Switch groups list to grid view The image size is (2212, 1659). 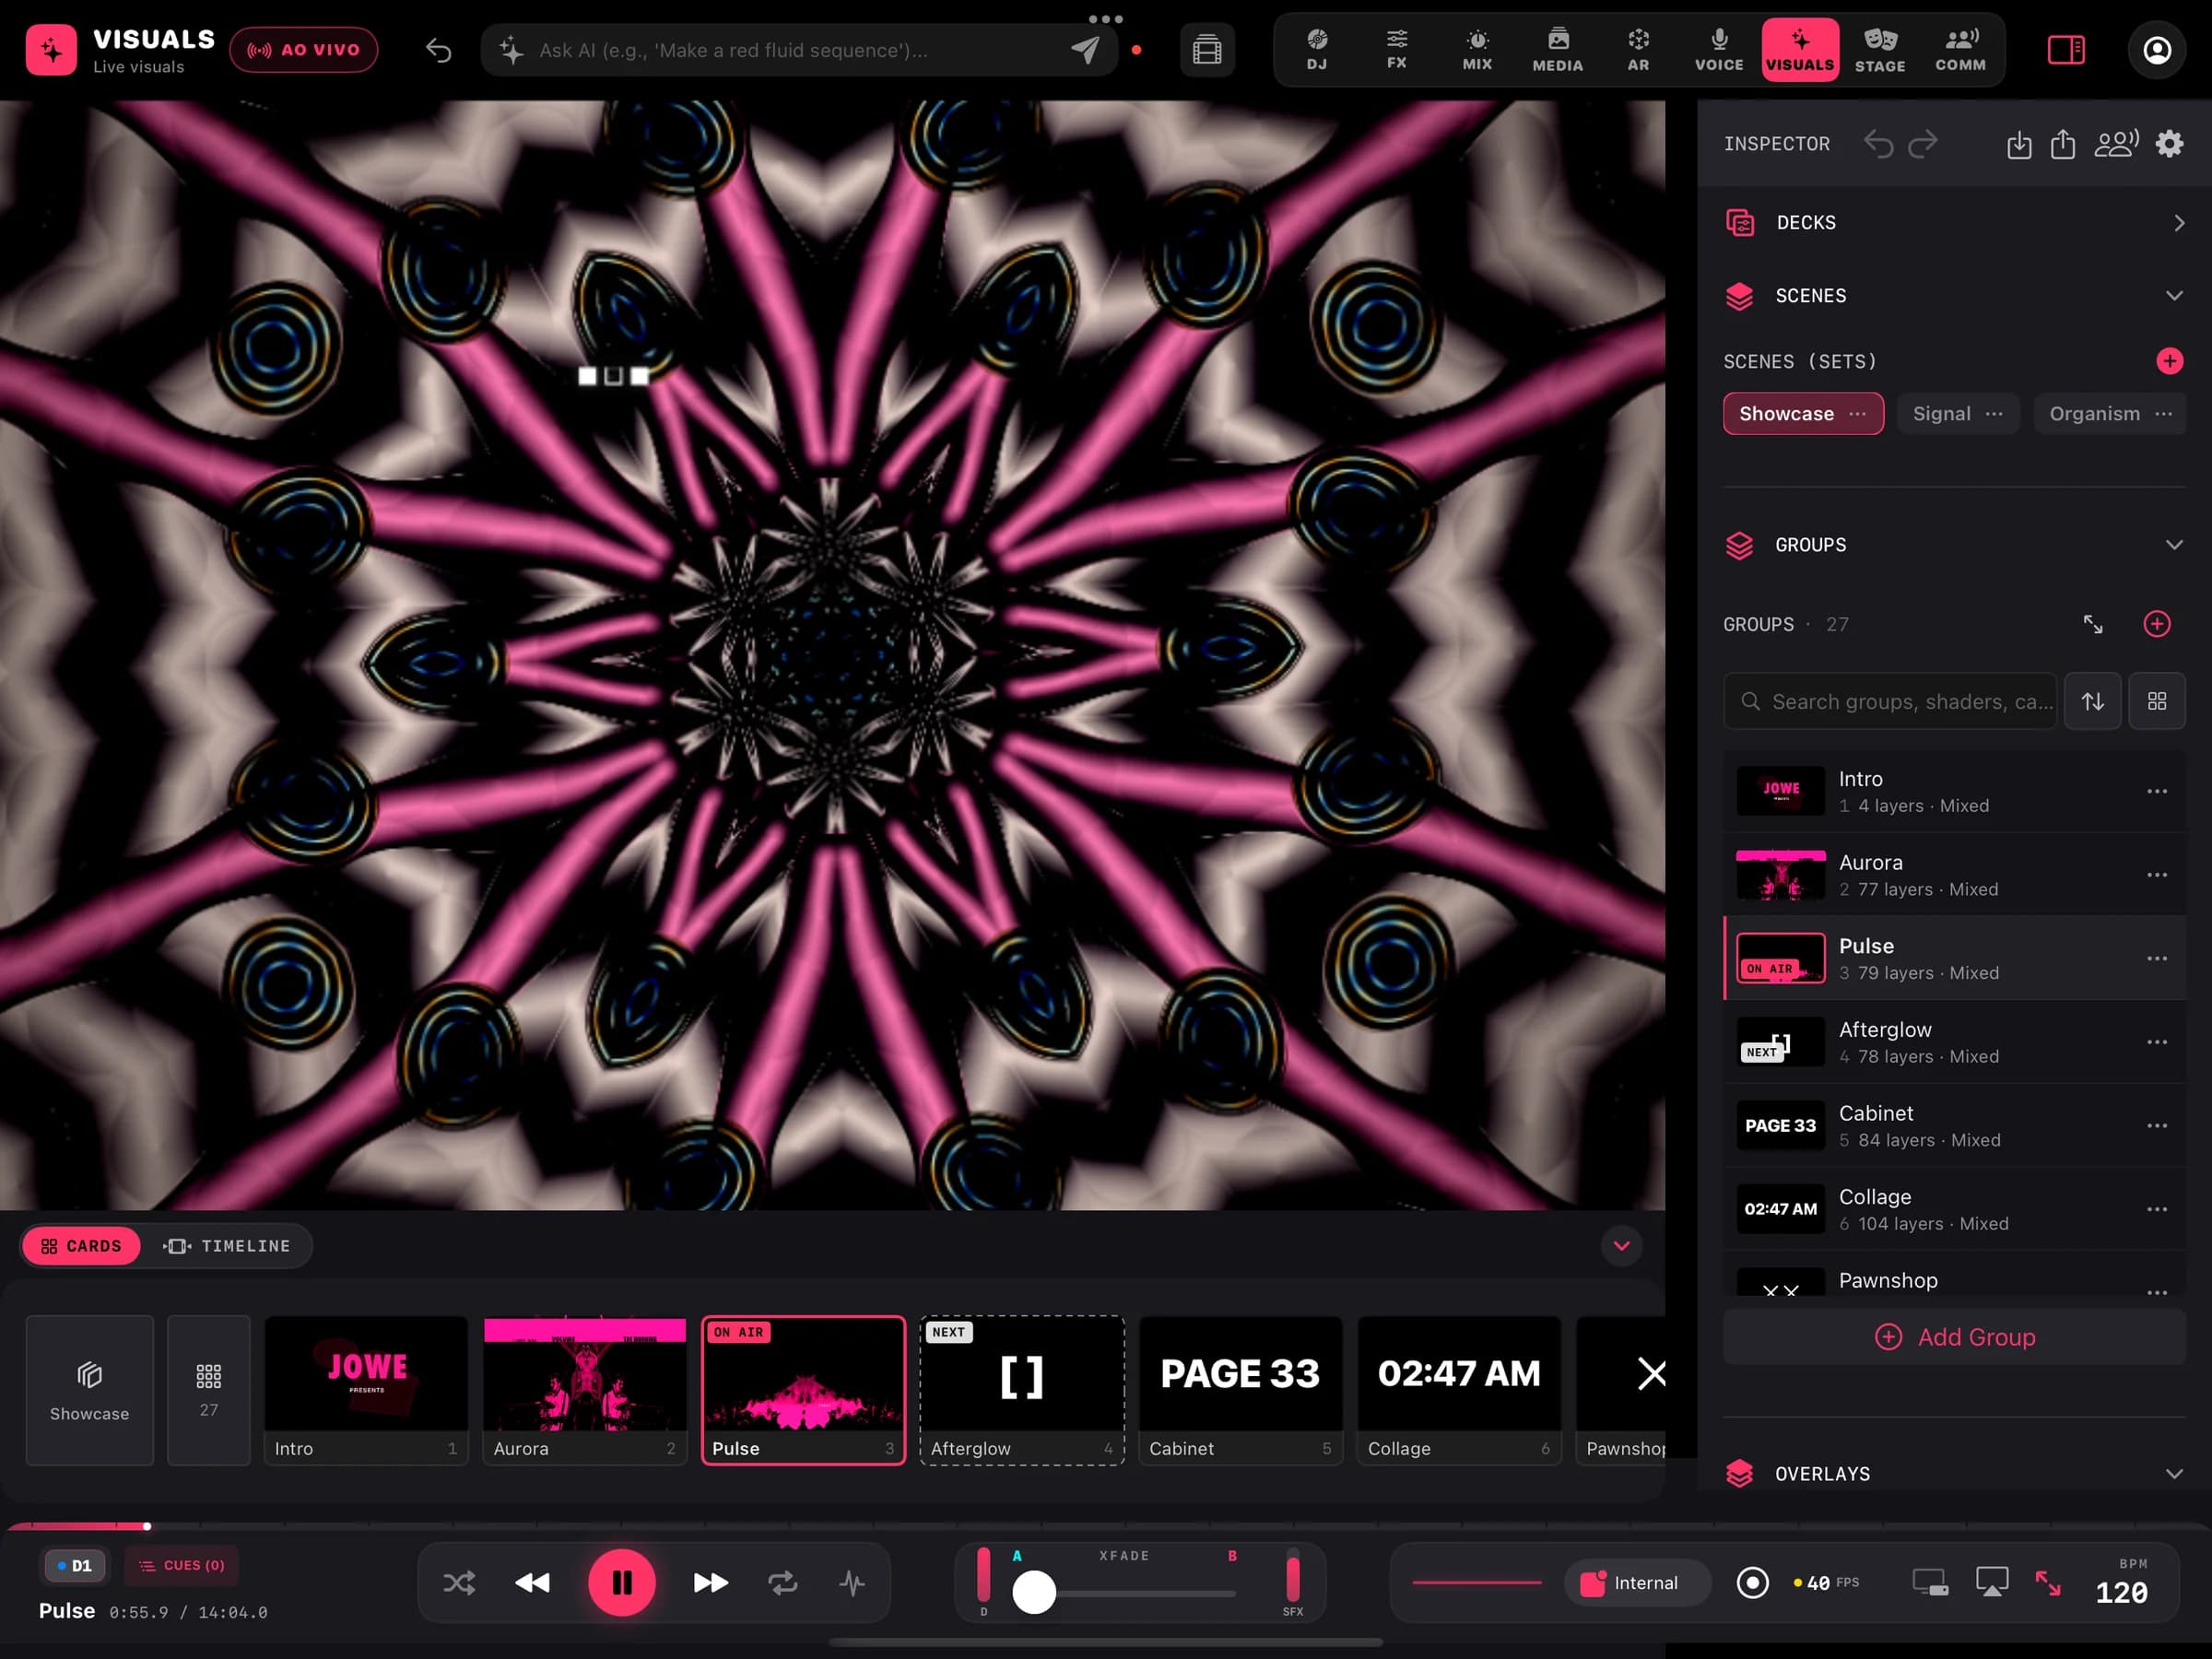pyautogui.click(x=2157, y=701)
